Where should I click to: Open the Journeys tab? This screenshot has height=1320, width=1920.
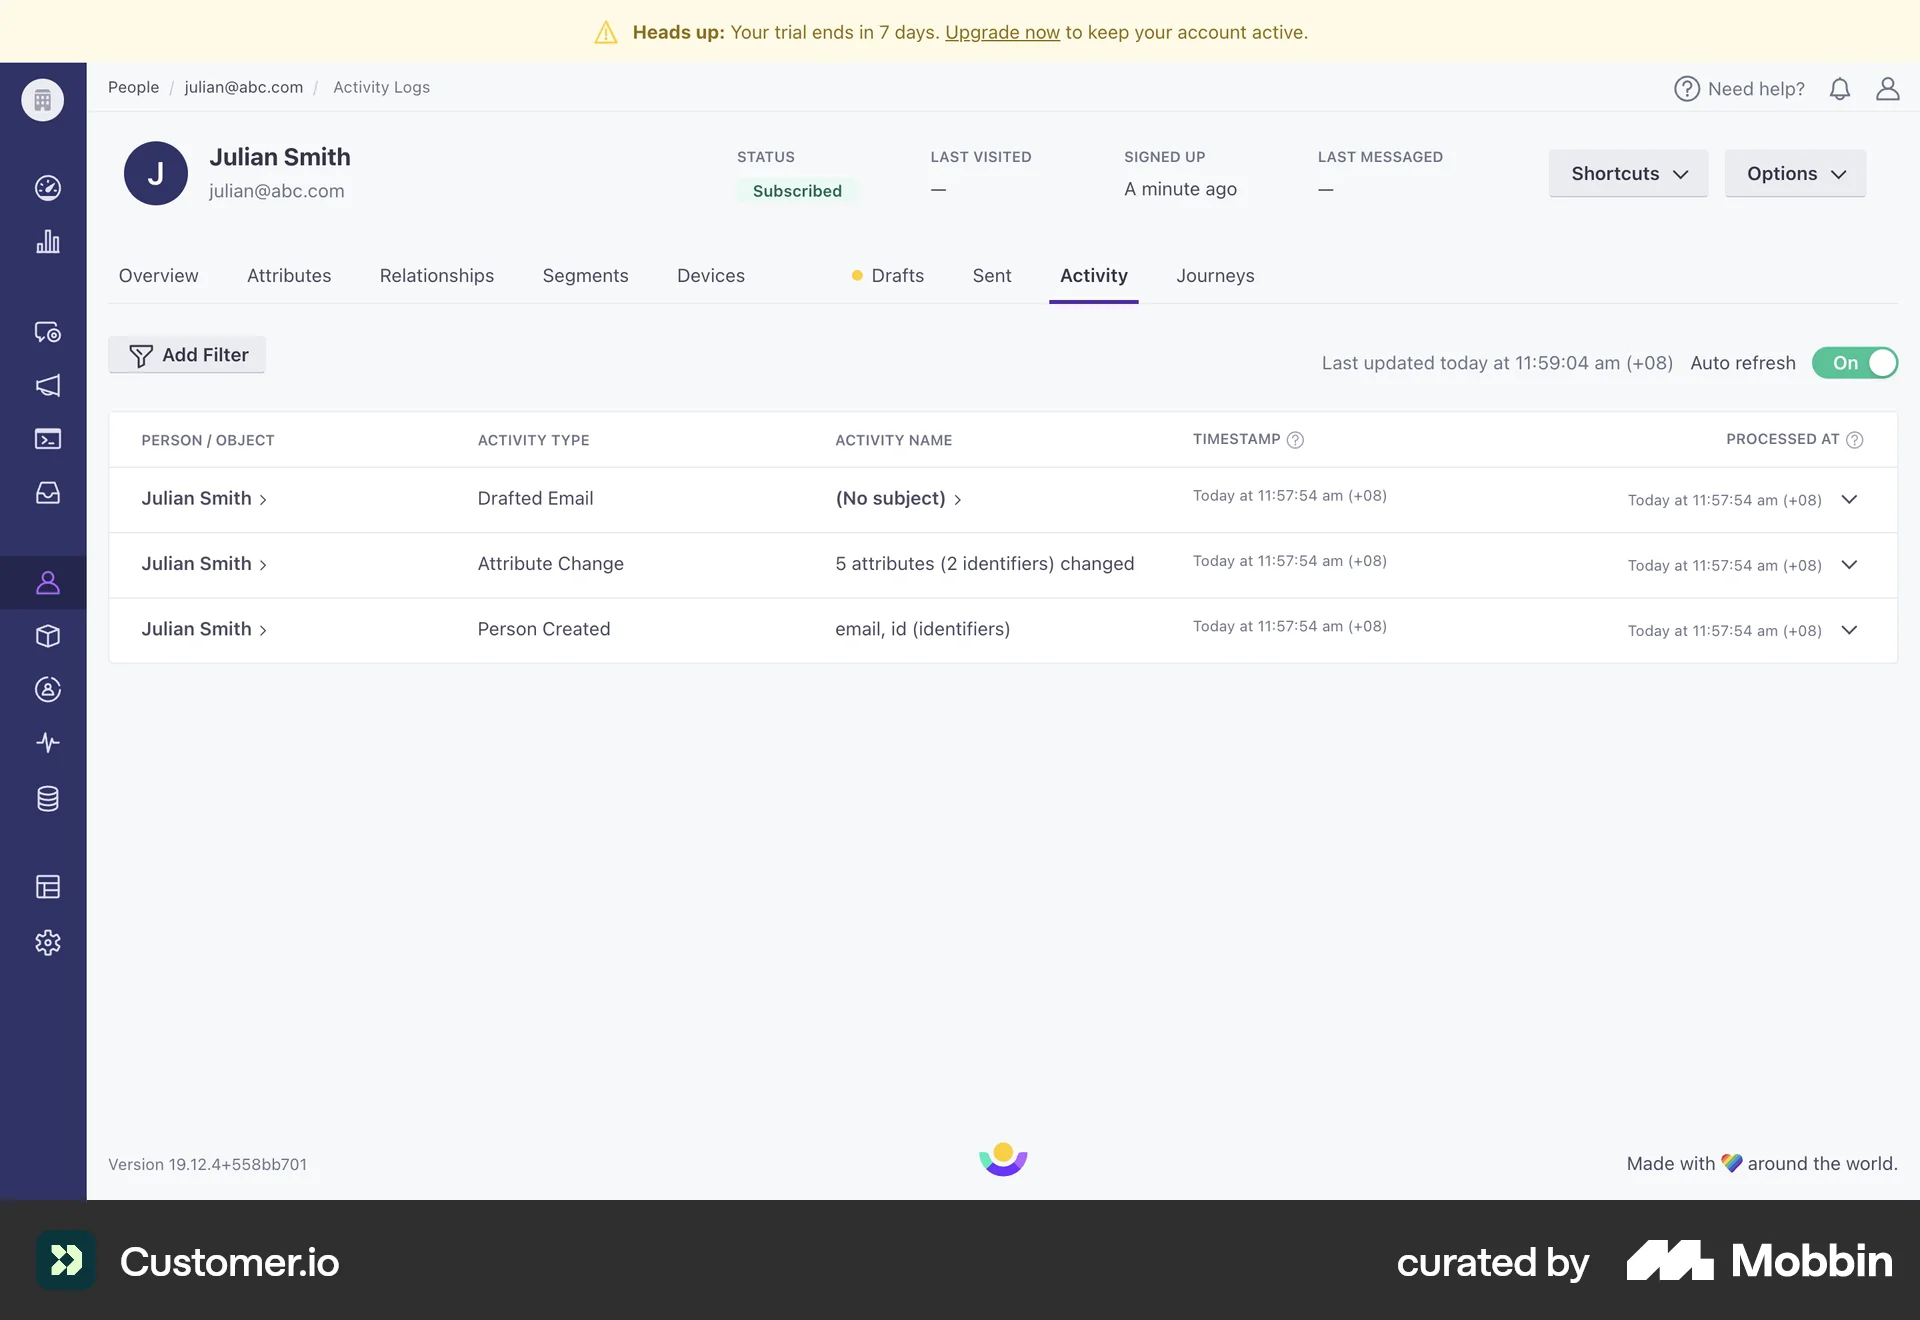pyautogui.click(x=1215, y=276)
